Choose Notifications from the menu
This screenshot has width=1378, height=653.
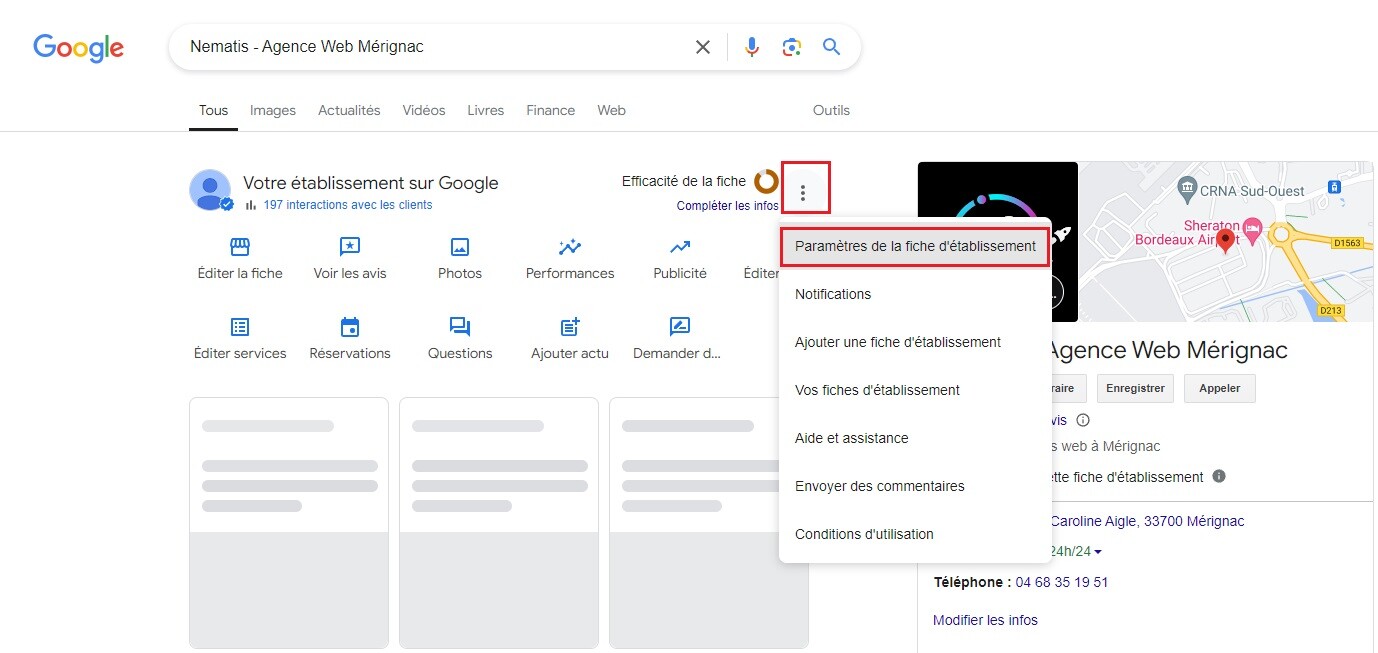[x=833, y=294]
